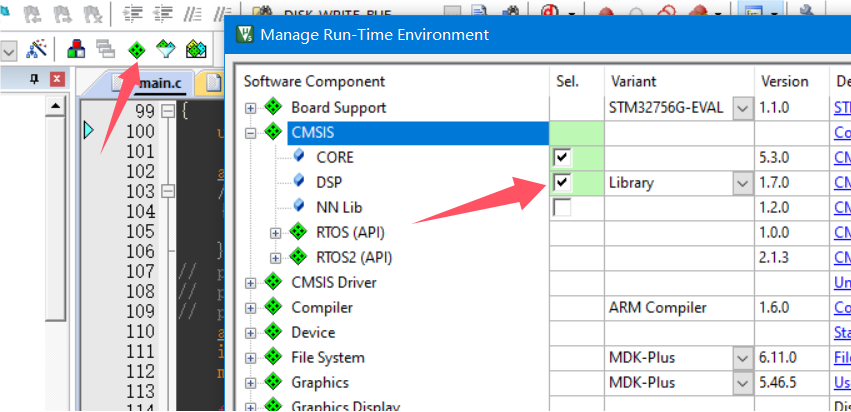
Task: Switch to the yellow tab beside main.c
Action: [213, 83]
